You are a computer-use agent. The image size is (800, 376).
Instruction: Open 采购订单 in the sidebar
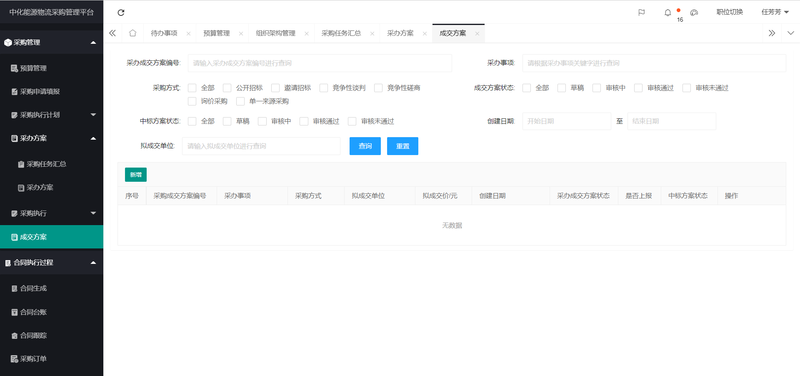pyautogui.click(x=52, y=359)
